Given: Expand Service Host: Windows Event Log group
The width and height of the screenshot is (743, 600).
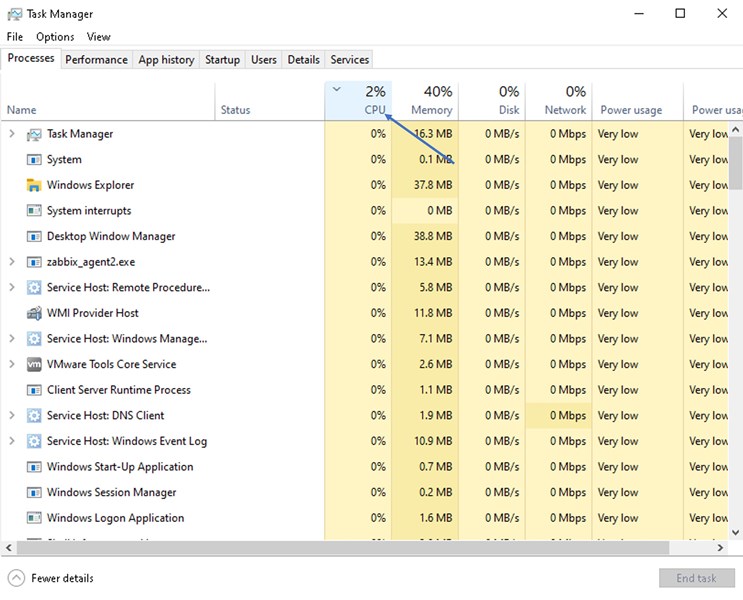Looking at the screenshot, I should [12, 441].
